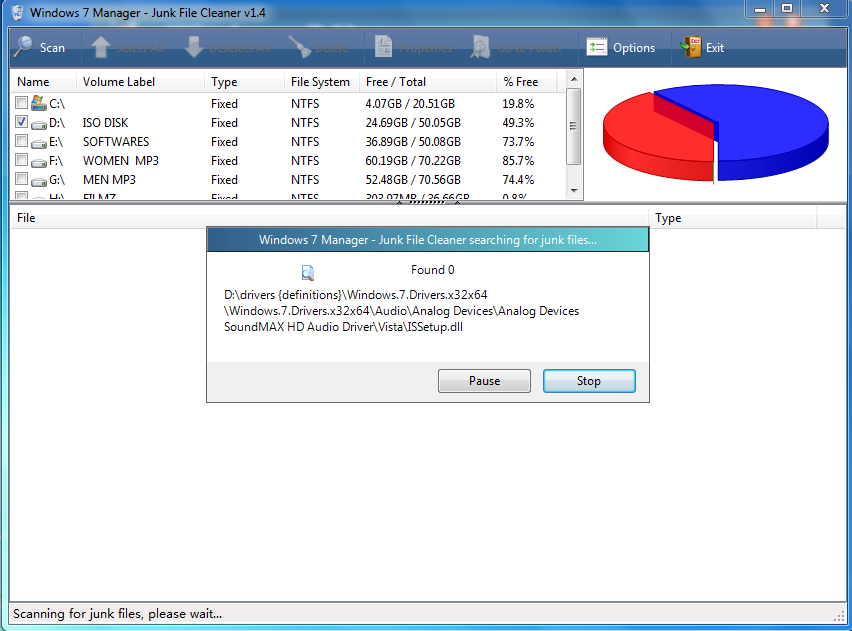Click the Deselect All toolbar label

point(240,48)
